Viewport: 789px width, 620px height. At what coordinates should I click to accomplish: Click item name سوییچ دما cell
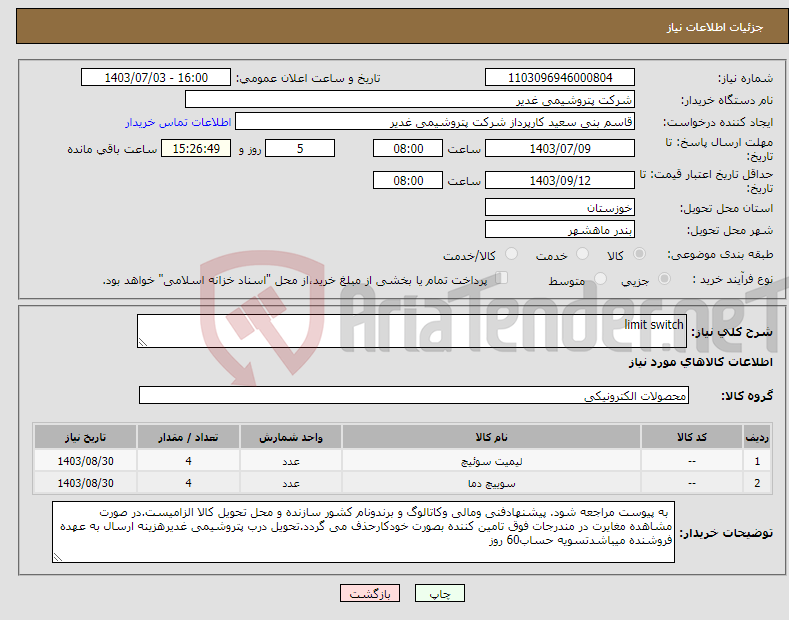point(491,483)
